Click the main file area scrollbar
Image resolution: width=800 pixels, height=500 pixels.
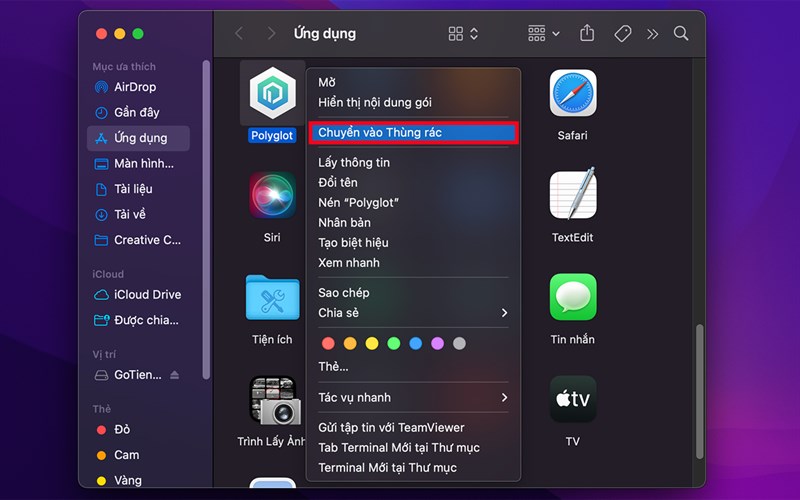(700, 391)
